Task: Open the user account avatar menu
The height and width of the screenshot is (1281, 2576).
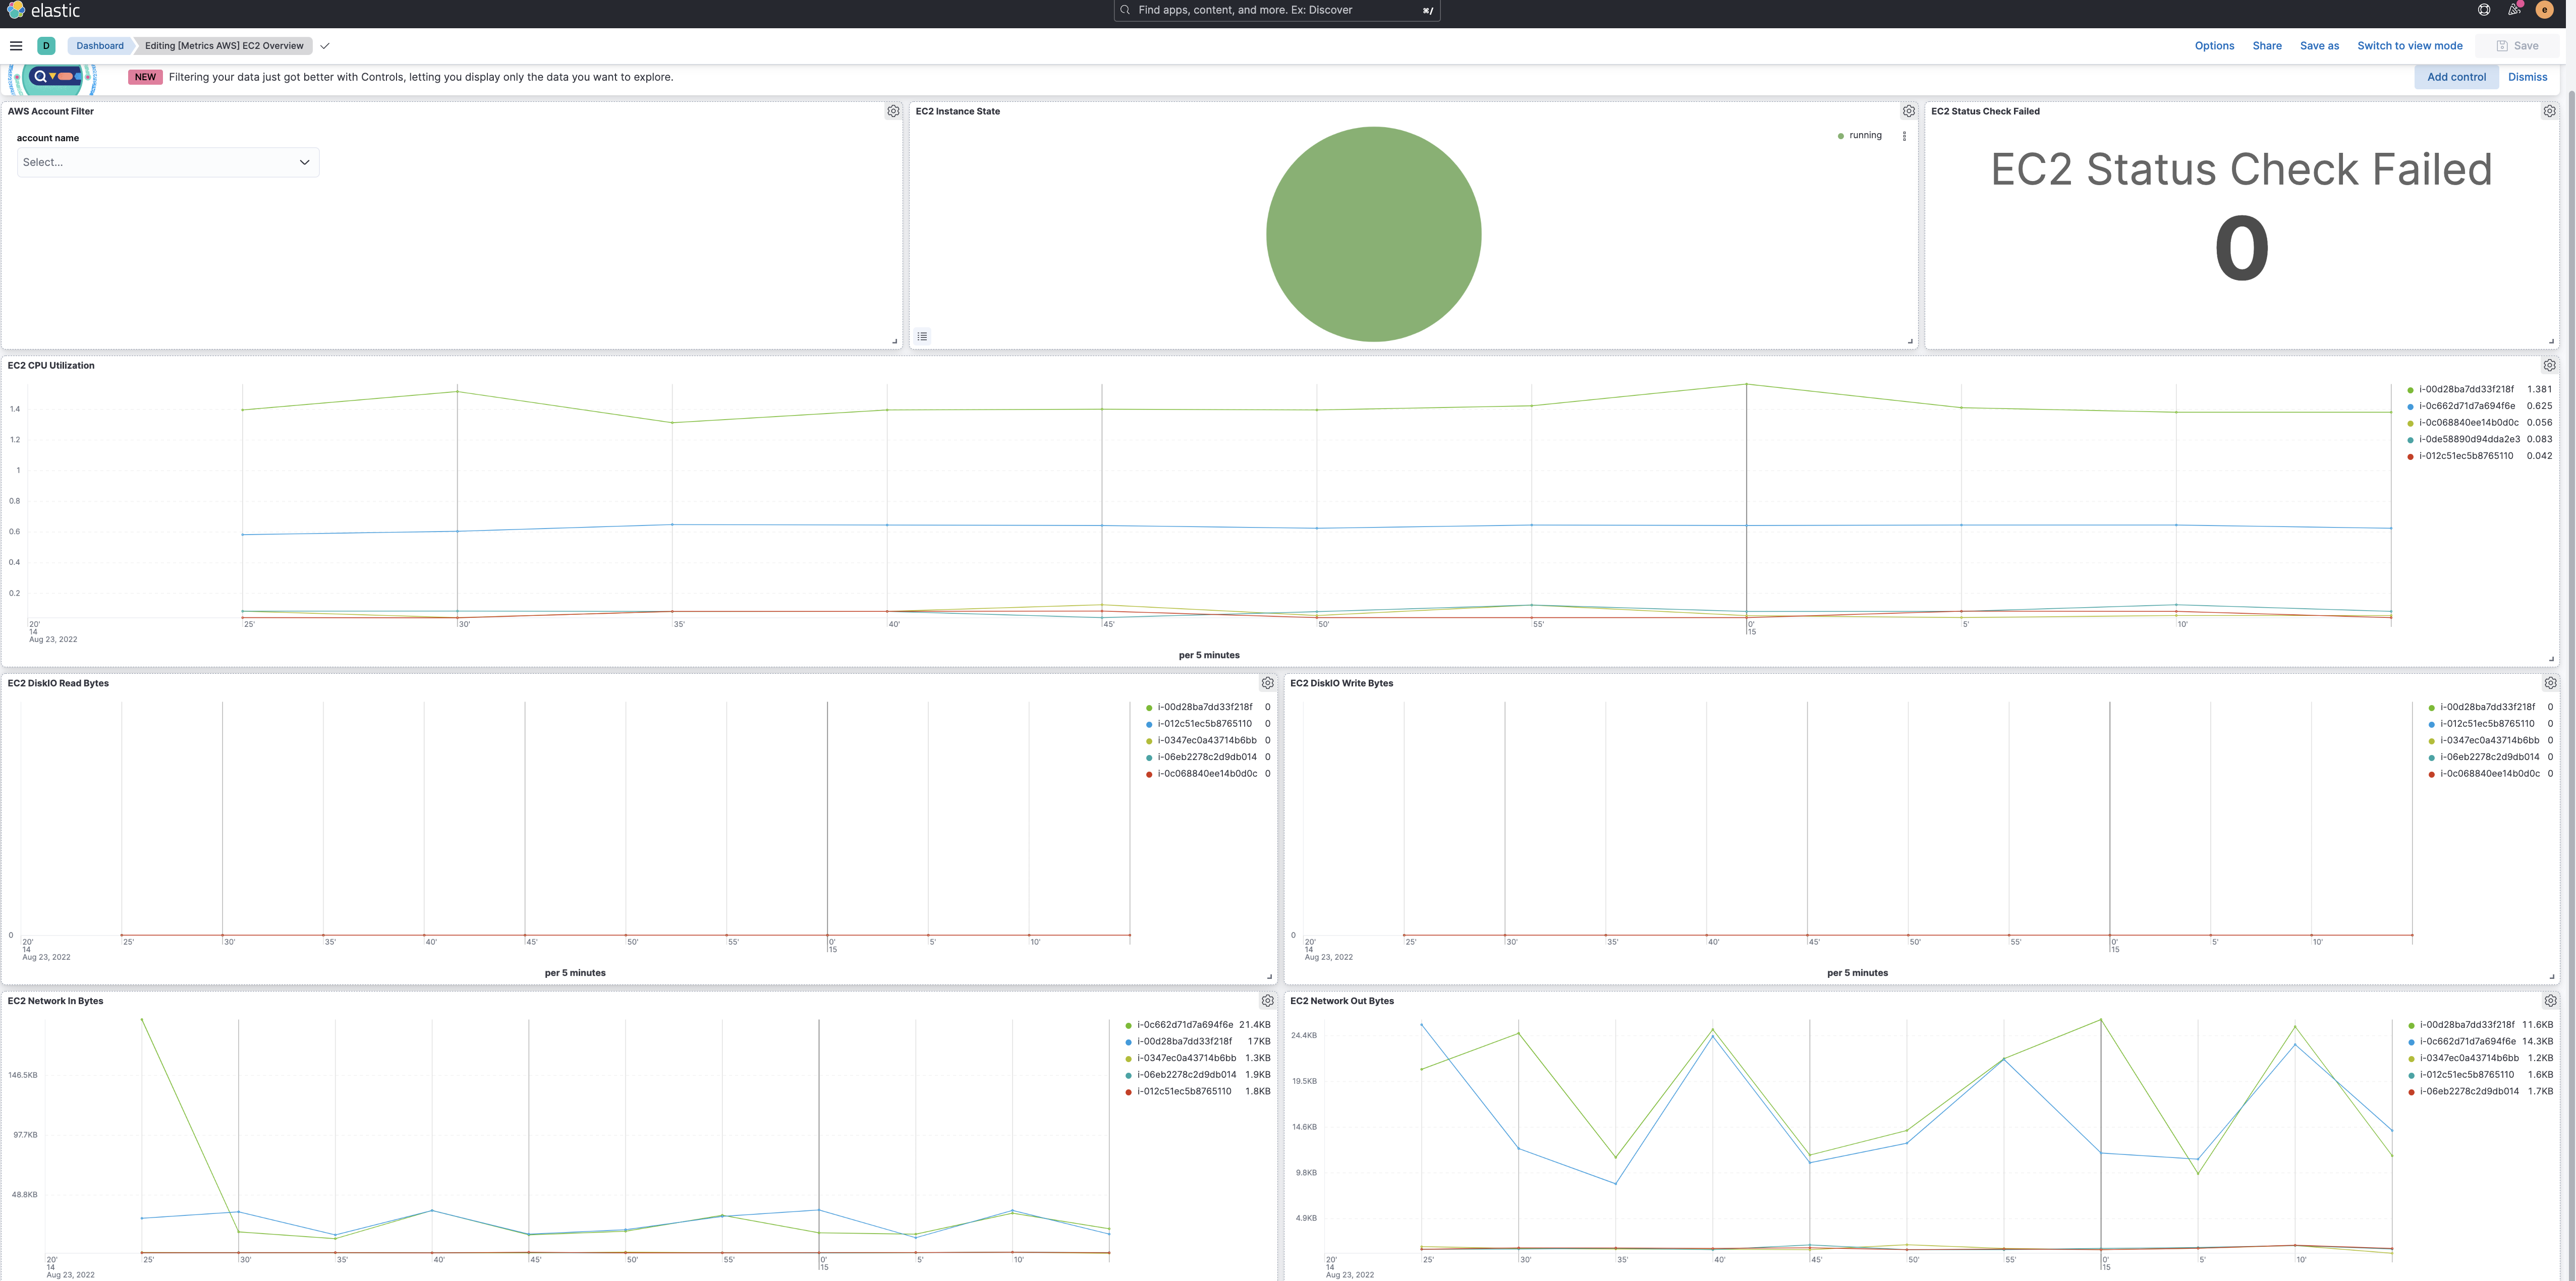Action: click(x=2545, y=10)
